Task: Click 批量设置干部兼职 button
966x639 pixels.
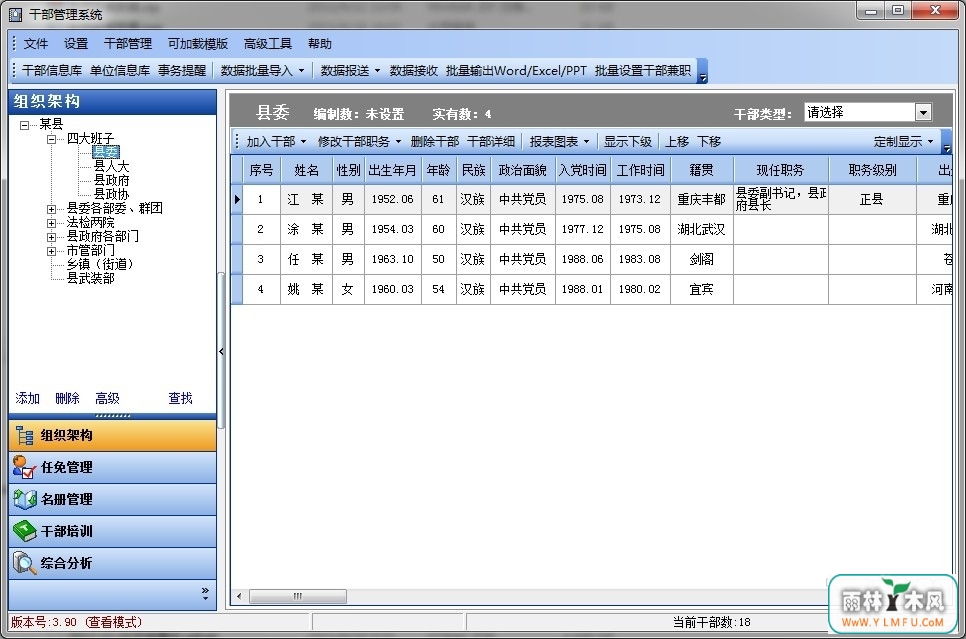Action: click(x=643, y=71)
